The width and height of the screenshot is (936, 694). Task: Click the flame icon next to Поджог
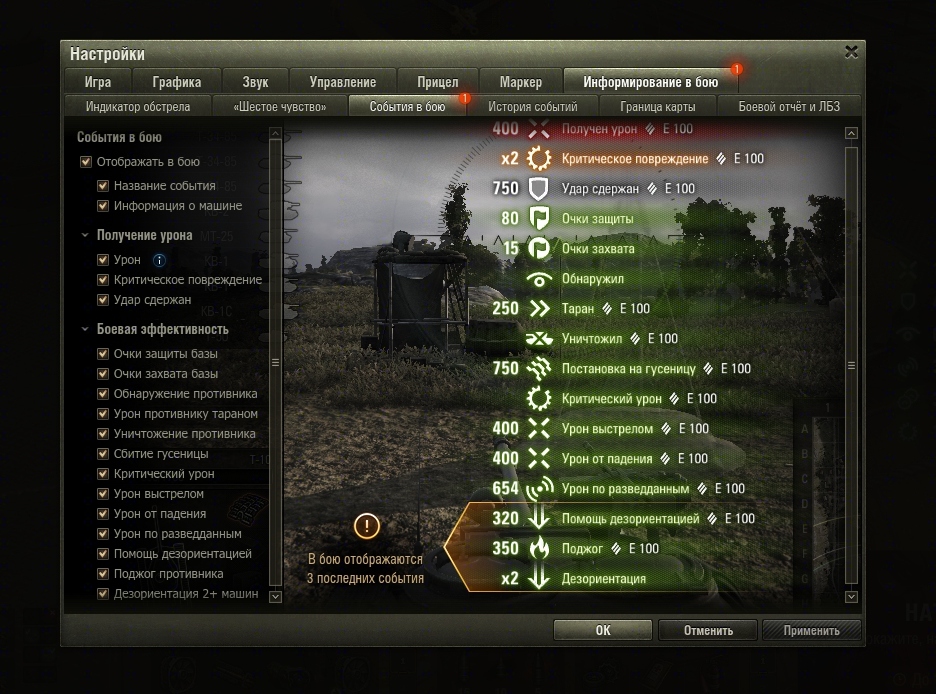(x=539, y=548)
